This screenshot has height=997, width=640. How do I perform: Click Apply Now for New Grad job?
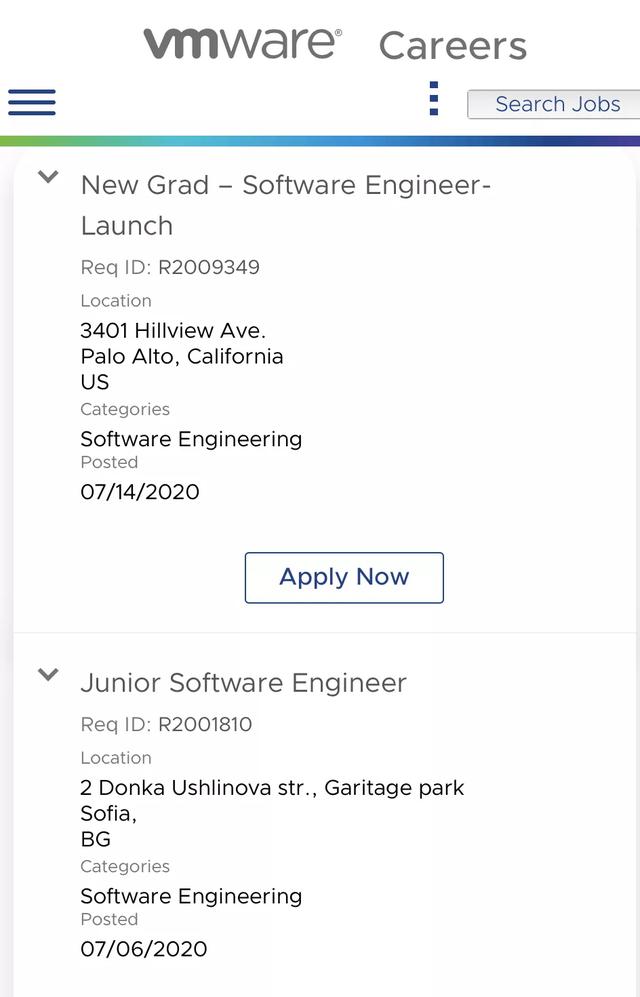pyautogui.click(x=344, y=577)
